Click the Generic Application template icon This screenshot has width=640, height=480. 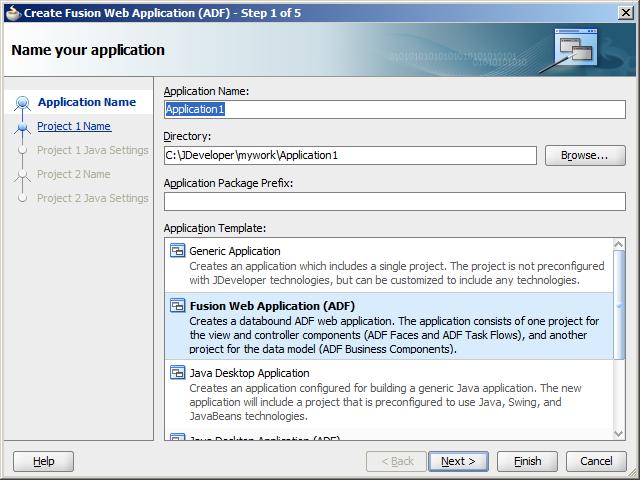click(178, 250)
